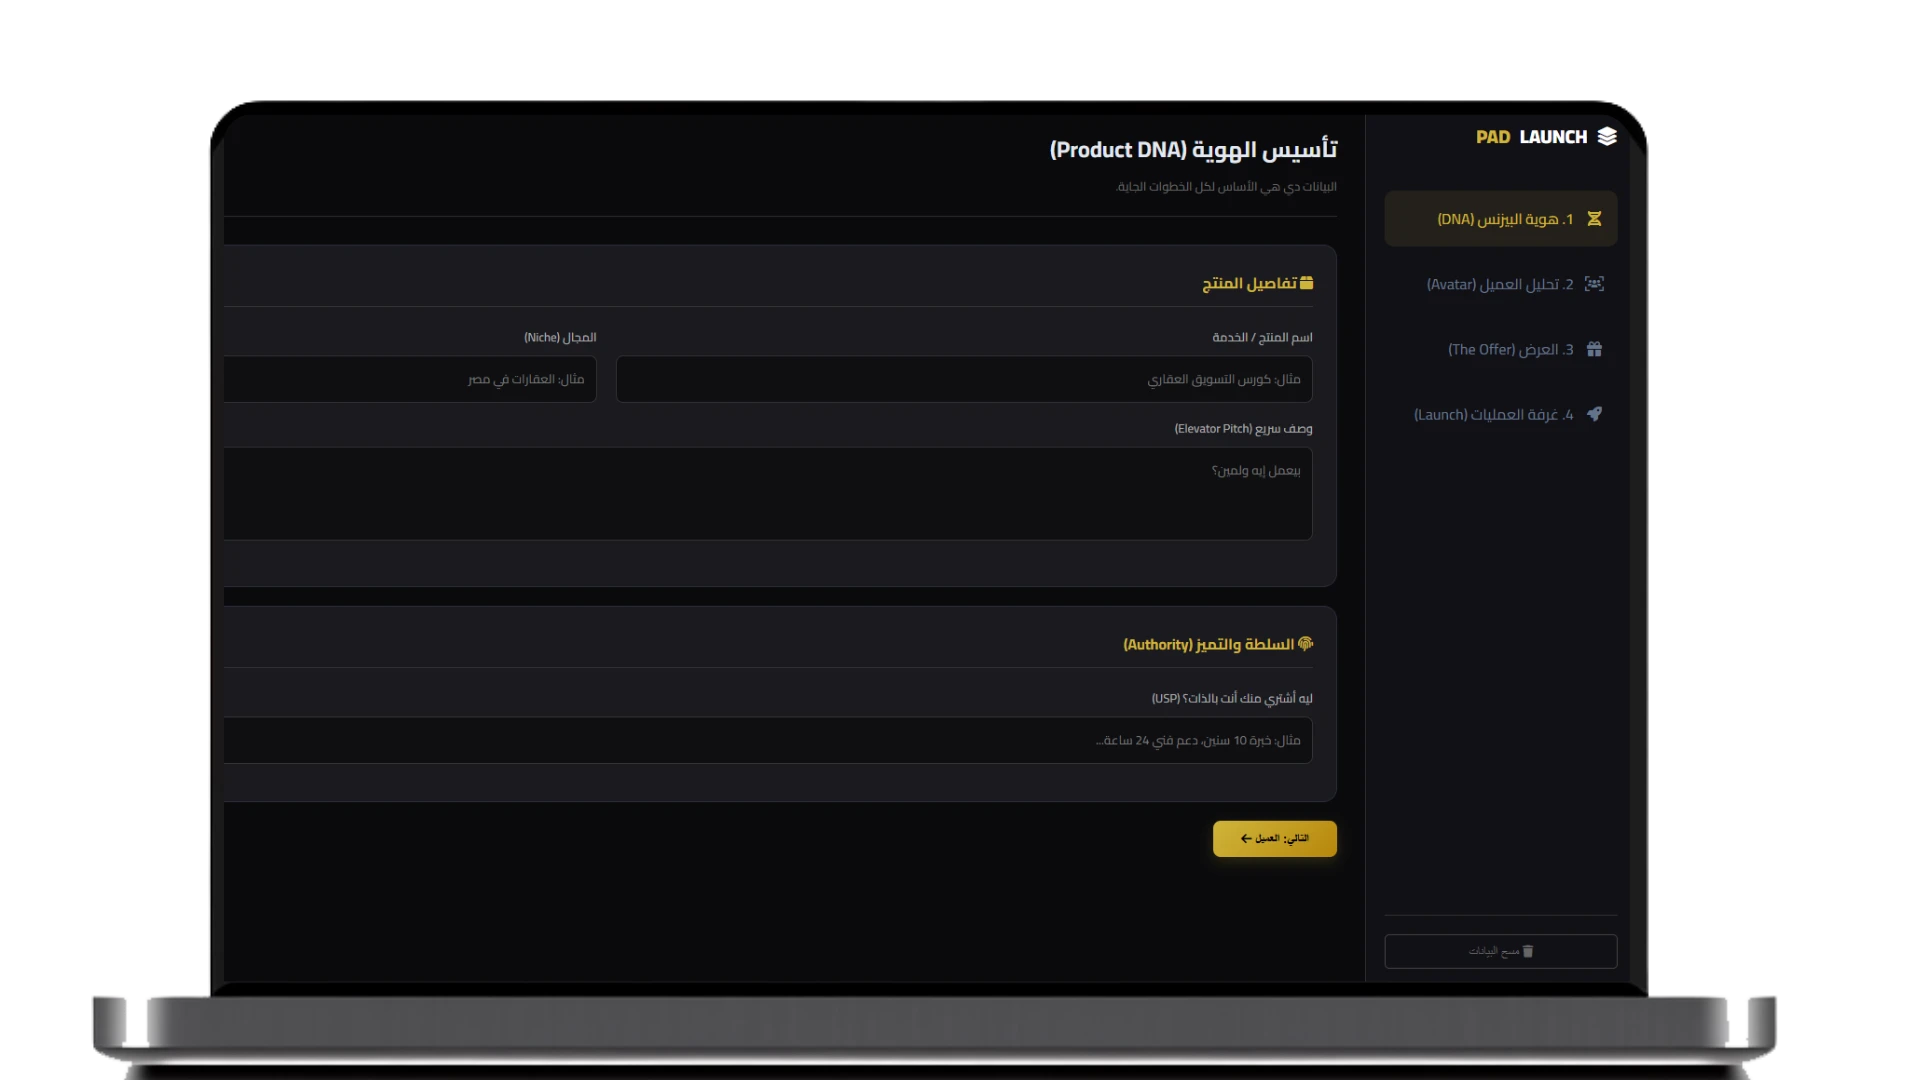
Task: Click the fingerprint icon beside Authority heading
Action: tap(1305, 644)
